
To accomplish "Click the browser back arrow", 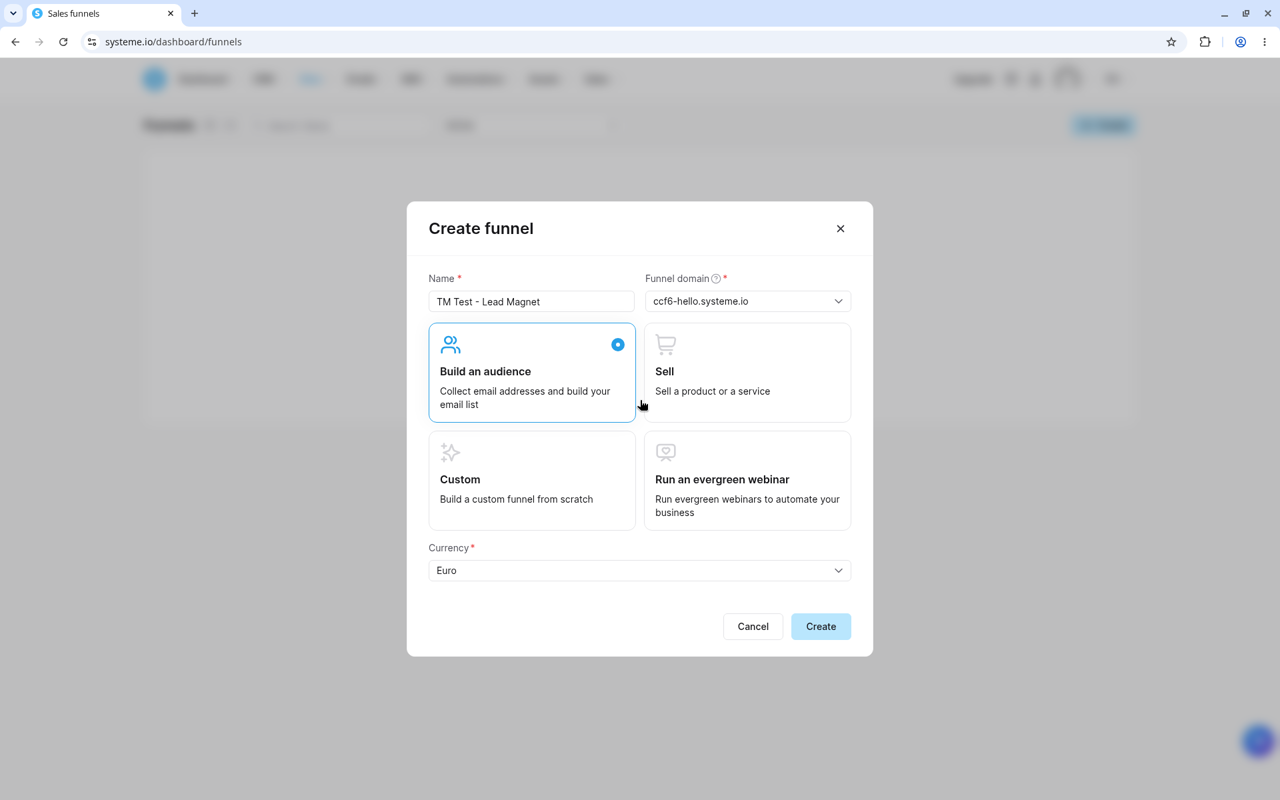I will click(x=15, y=42).
